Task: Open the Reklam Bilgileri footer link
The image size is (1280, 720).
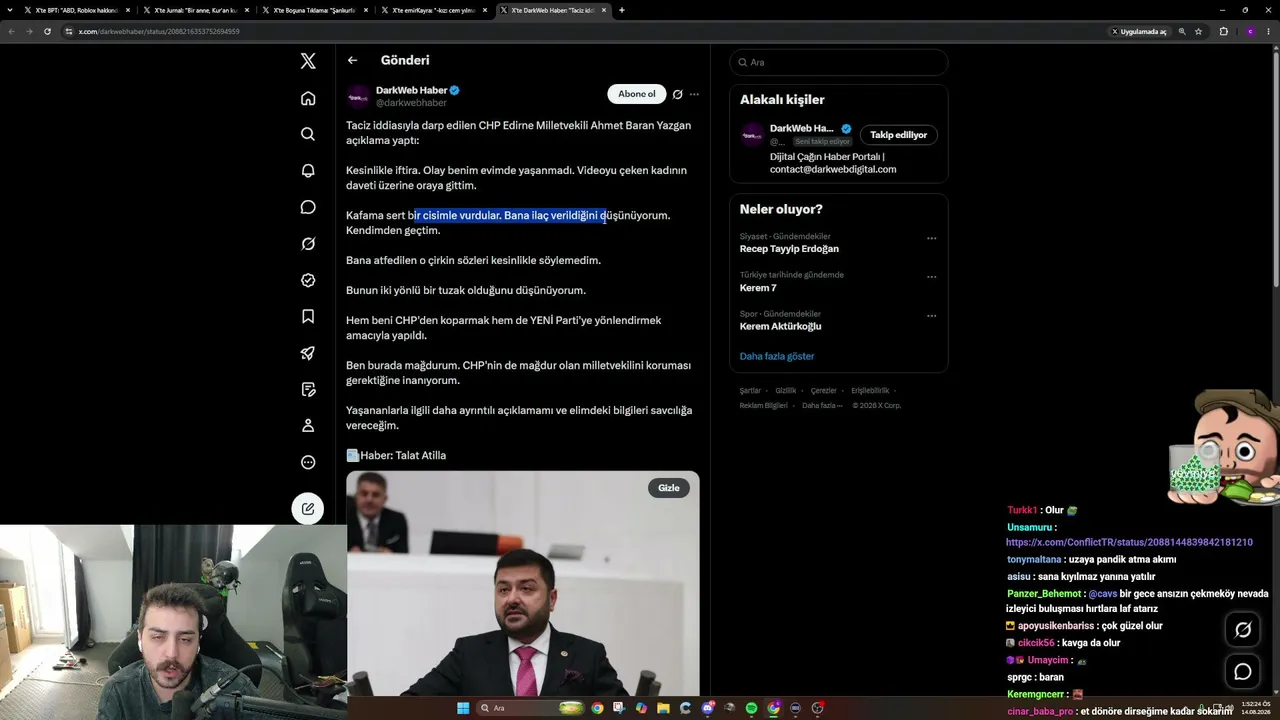Action: click(764, 406)
